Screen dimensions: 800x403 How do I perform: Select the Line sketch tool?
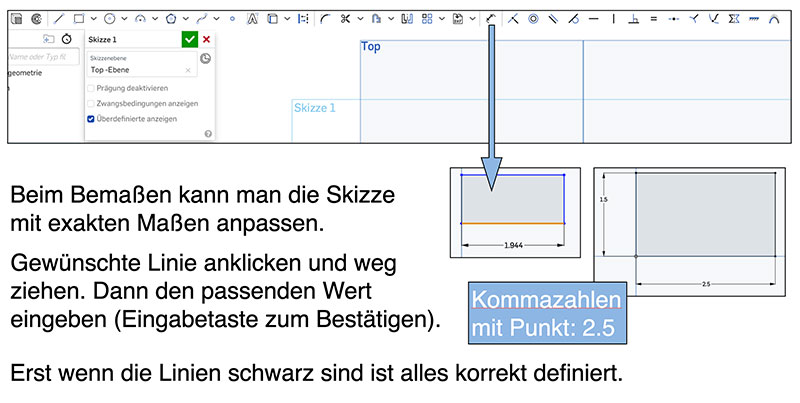tap(59, 18)
